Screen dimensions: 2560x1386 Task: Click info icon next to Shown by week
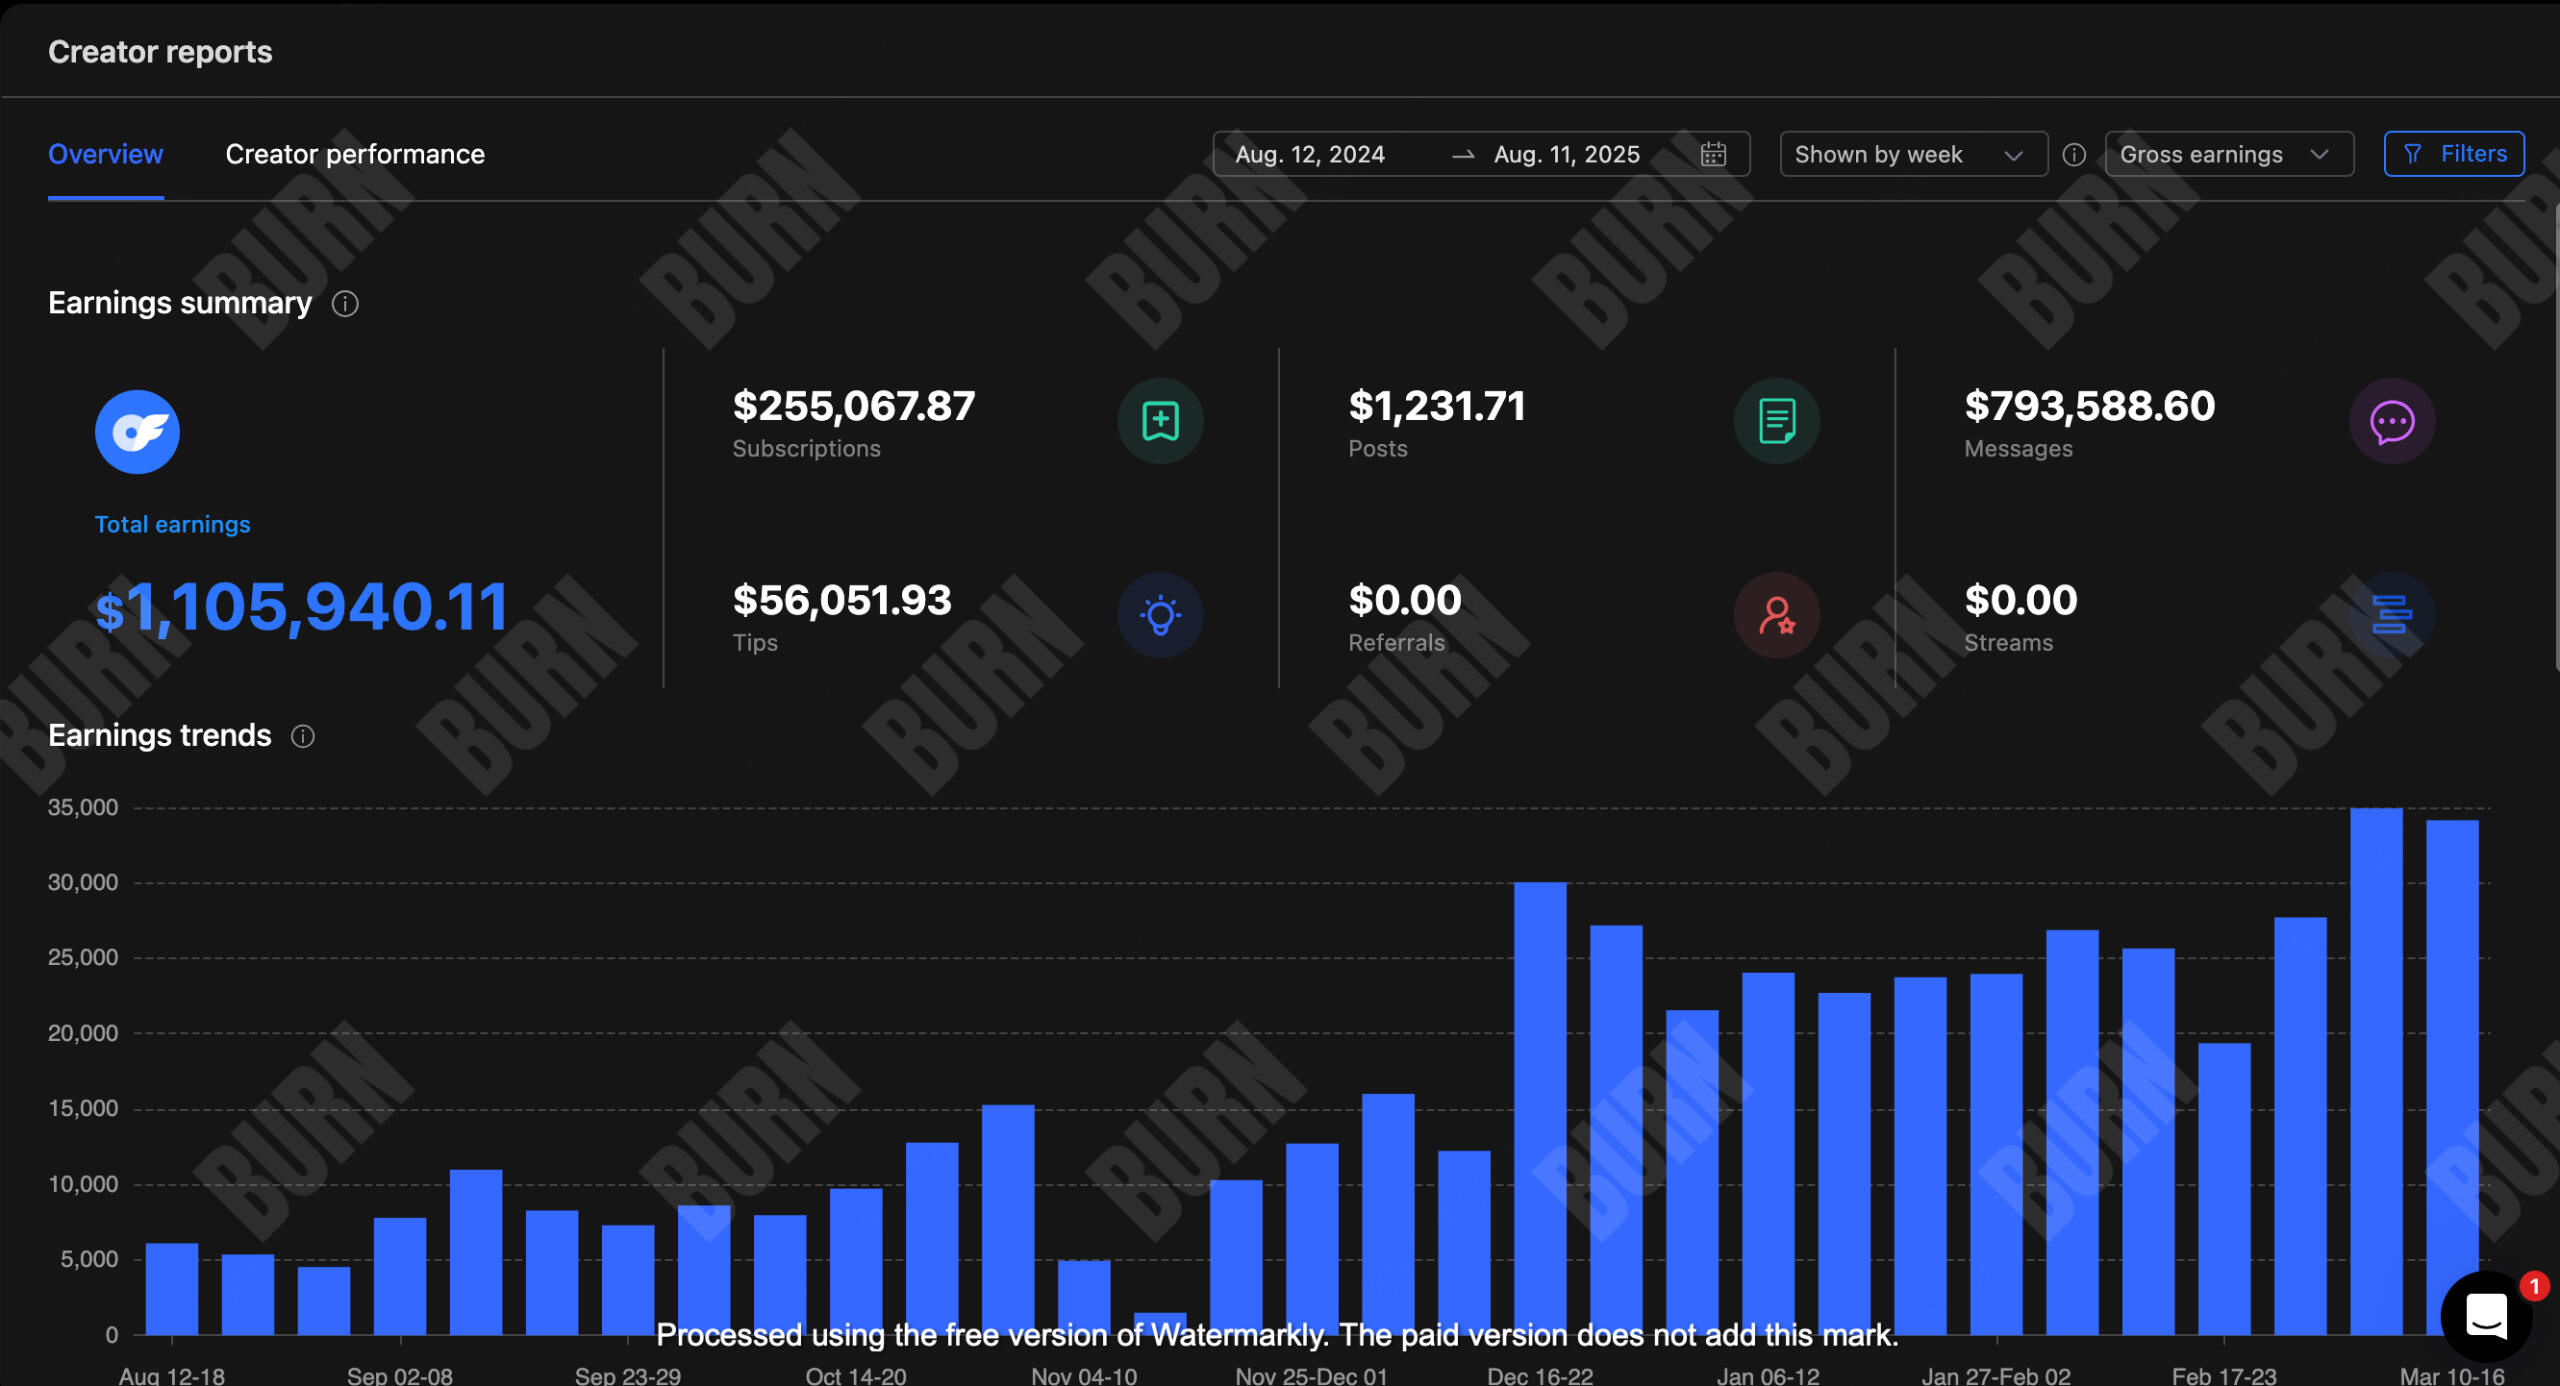point(2075,154)
